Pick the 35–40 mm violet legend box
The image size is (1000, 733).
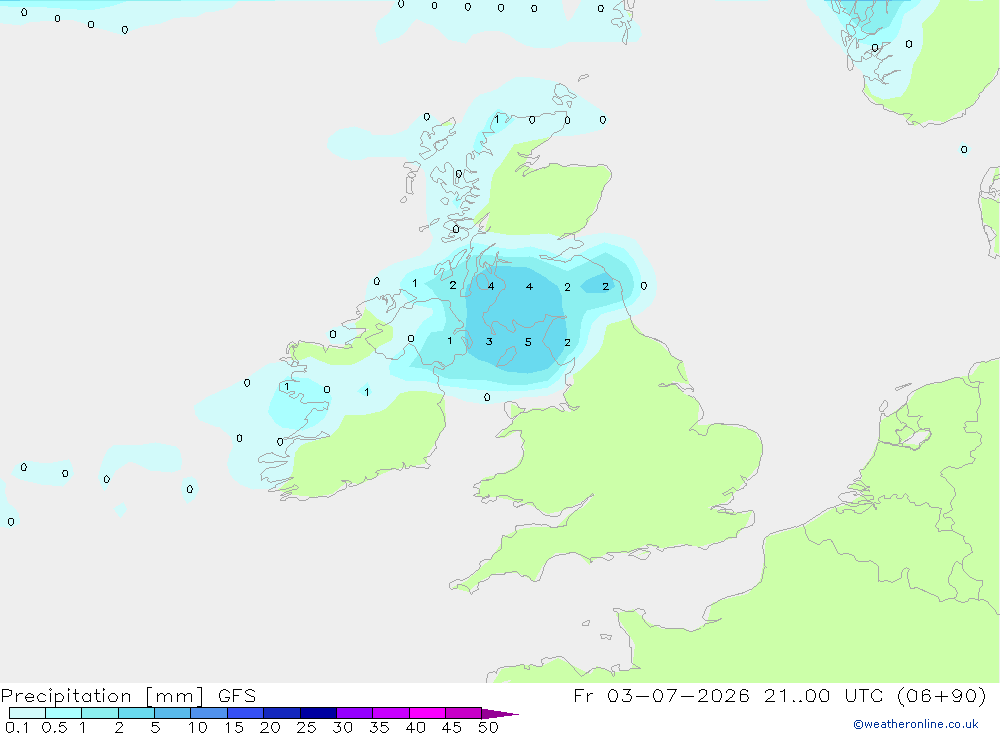[391, 713]
